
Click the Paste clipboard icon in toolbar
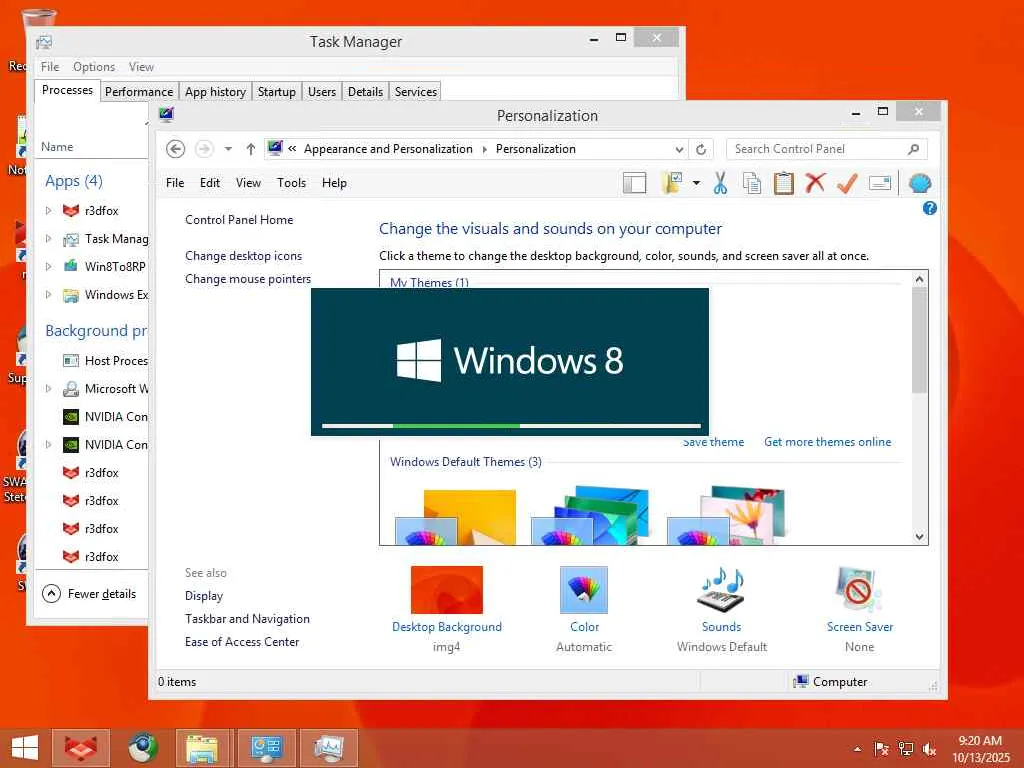pyautogui.click(x=784, y=184)
